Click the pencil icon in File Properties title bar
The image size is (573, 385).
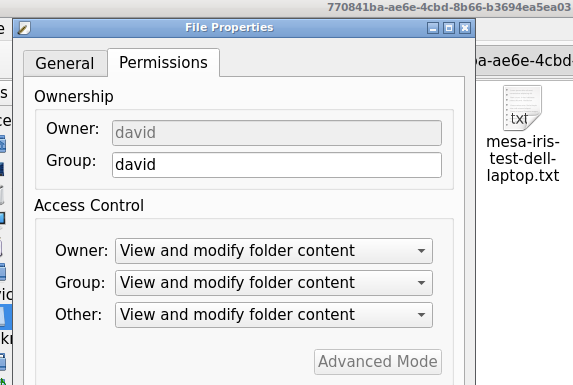tap(24, 28)
